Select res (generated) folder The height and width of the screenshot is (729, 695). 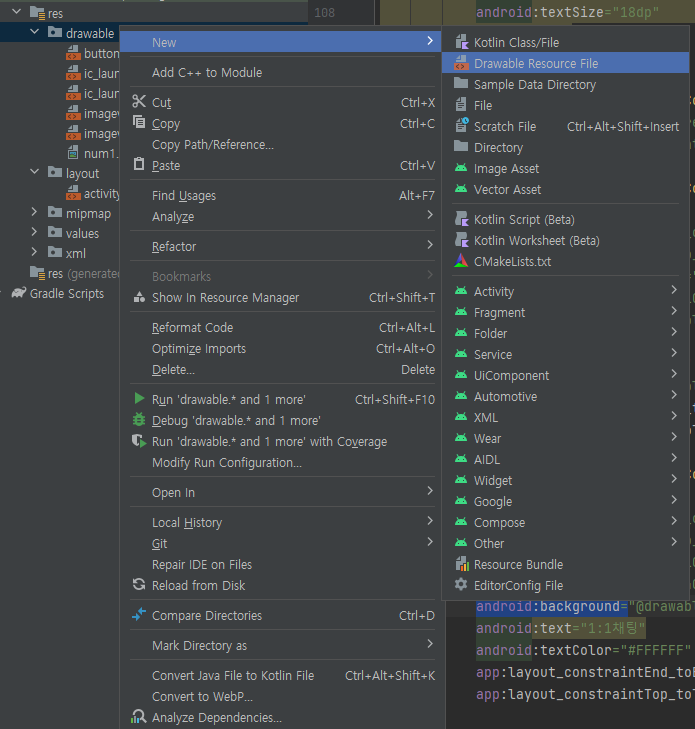pos(74,273)
